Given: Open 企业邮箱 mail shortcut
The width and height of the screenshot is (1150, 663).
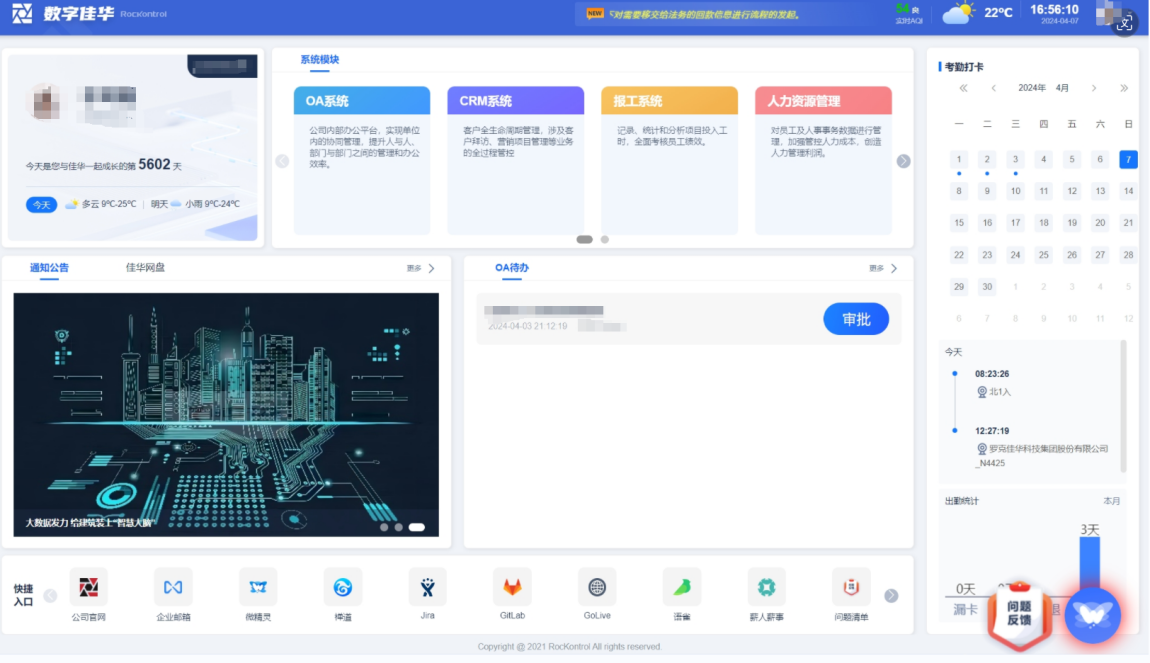Looking at the screenshot, I should click(173, 587).
